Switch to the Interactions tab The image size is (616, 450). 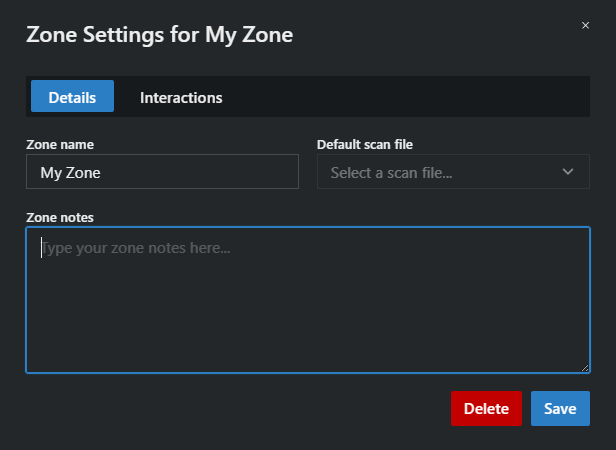181,97
